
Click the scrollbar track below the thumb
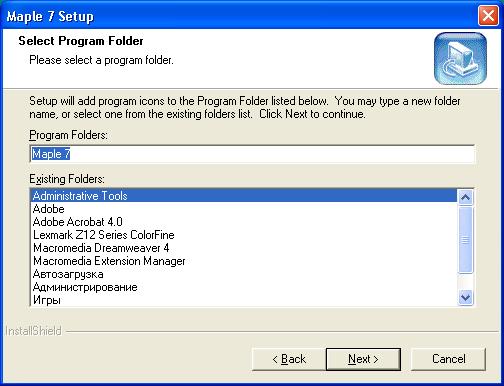click(x=465, y=282)
